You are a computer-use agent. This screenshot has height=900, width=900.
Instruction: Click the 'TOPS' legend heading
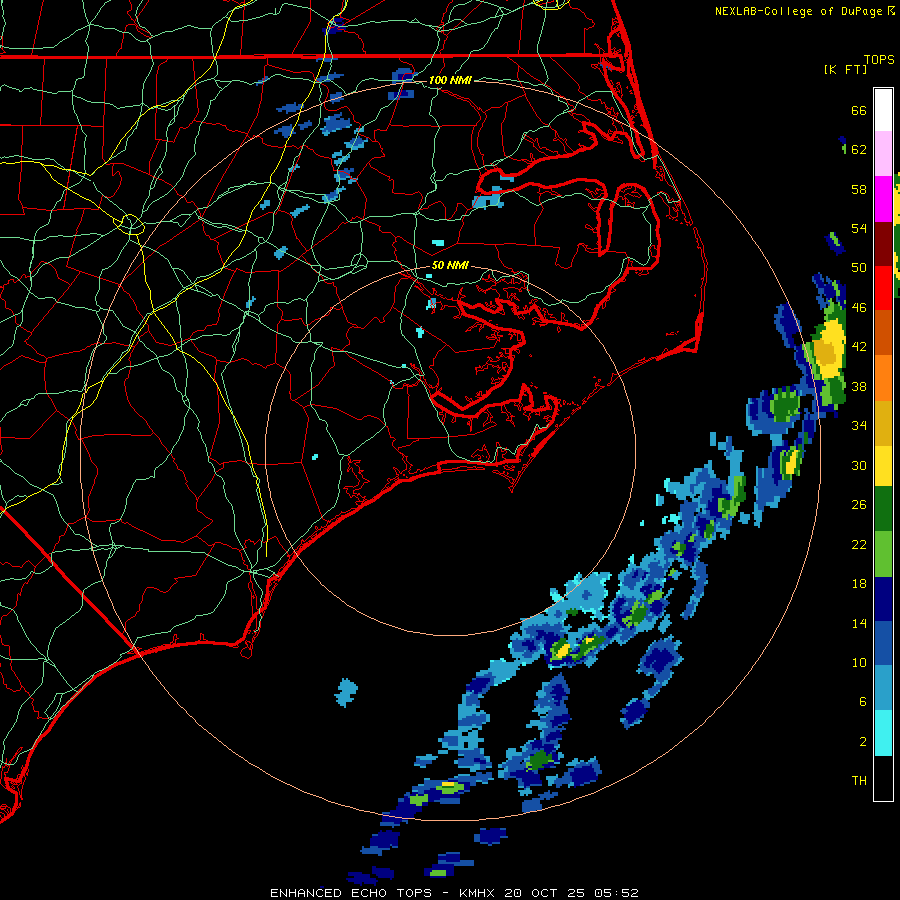click(x=879, y=60)
